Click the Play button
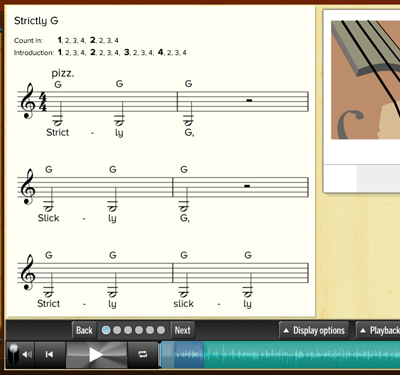This screenshot has width=400, height=375. click(x=96, y=354)
